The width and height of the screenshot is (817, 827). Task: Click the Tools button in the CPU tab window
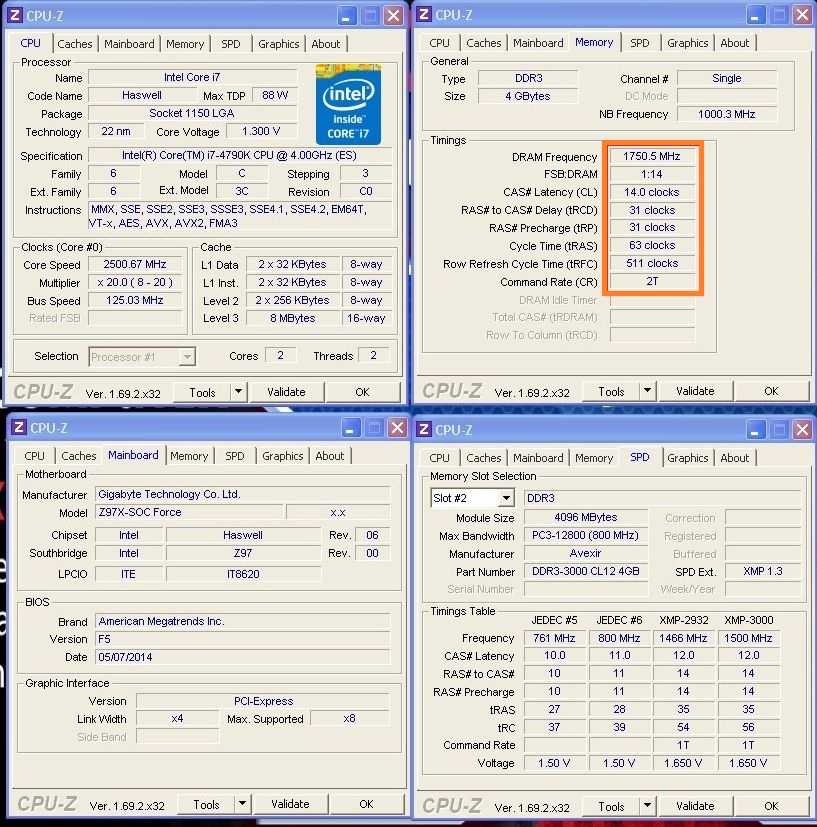203,392
